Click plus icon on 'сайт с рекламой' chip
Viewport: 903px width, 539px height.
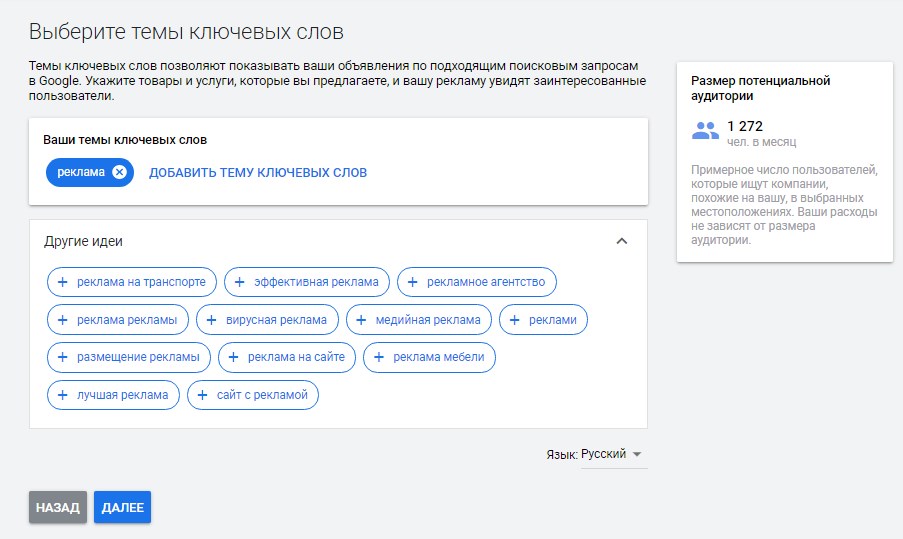point(203,395)
